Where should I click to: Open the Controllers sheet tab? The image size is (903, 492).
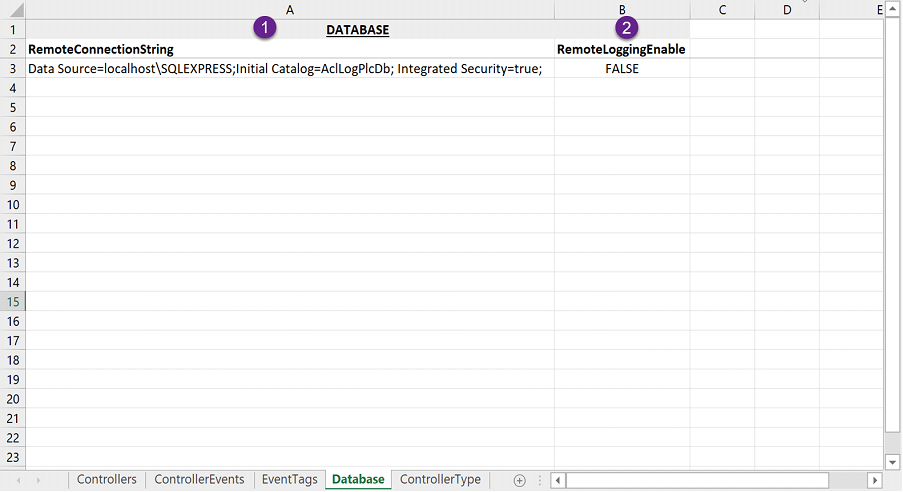(x=106, y=480)
